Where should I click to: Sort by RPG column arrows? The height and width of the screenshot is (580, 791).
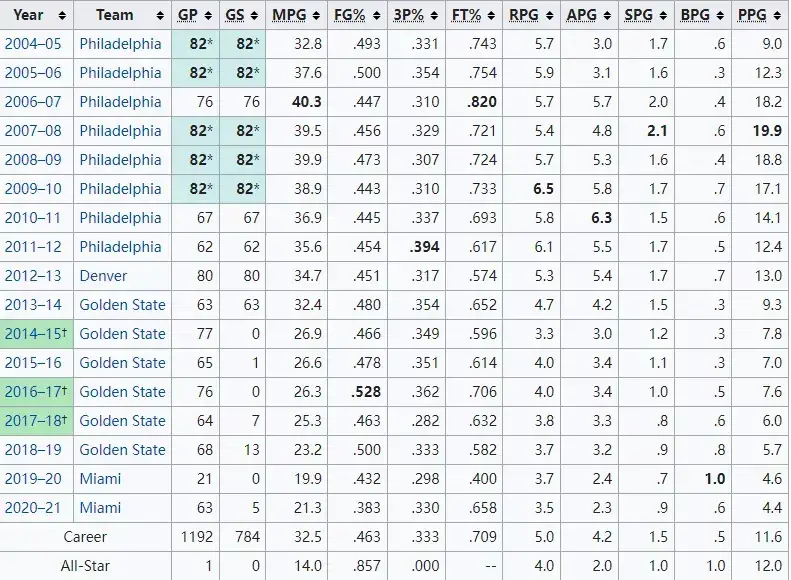tap(549, 16)
